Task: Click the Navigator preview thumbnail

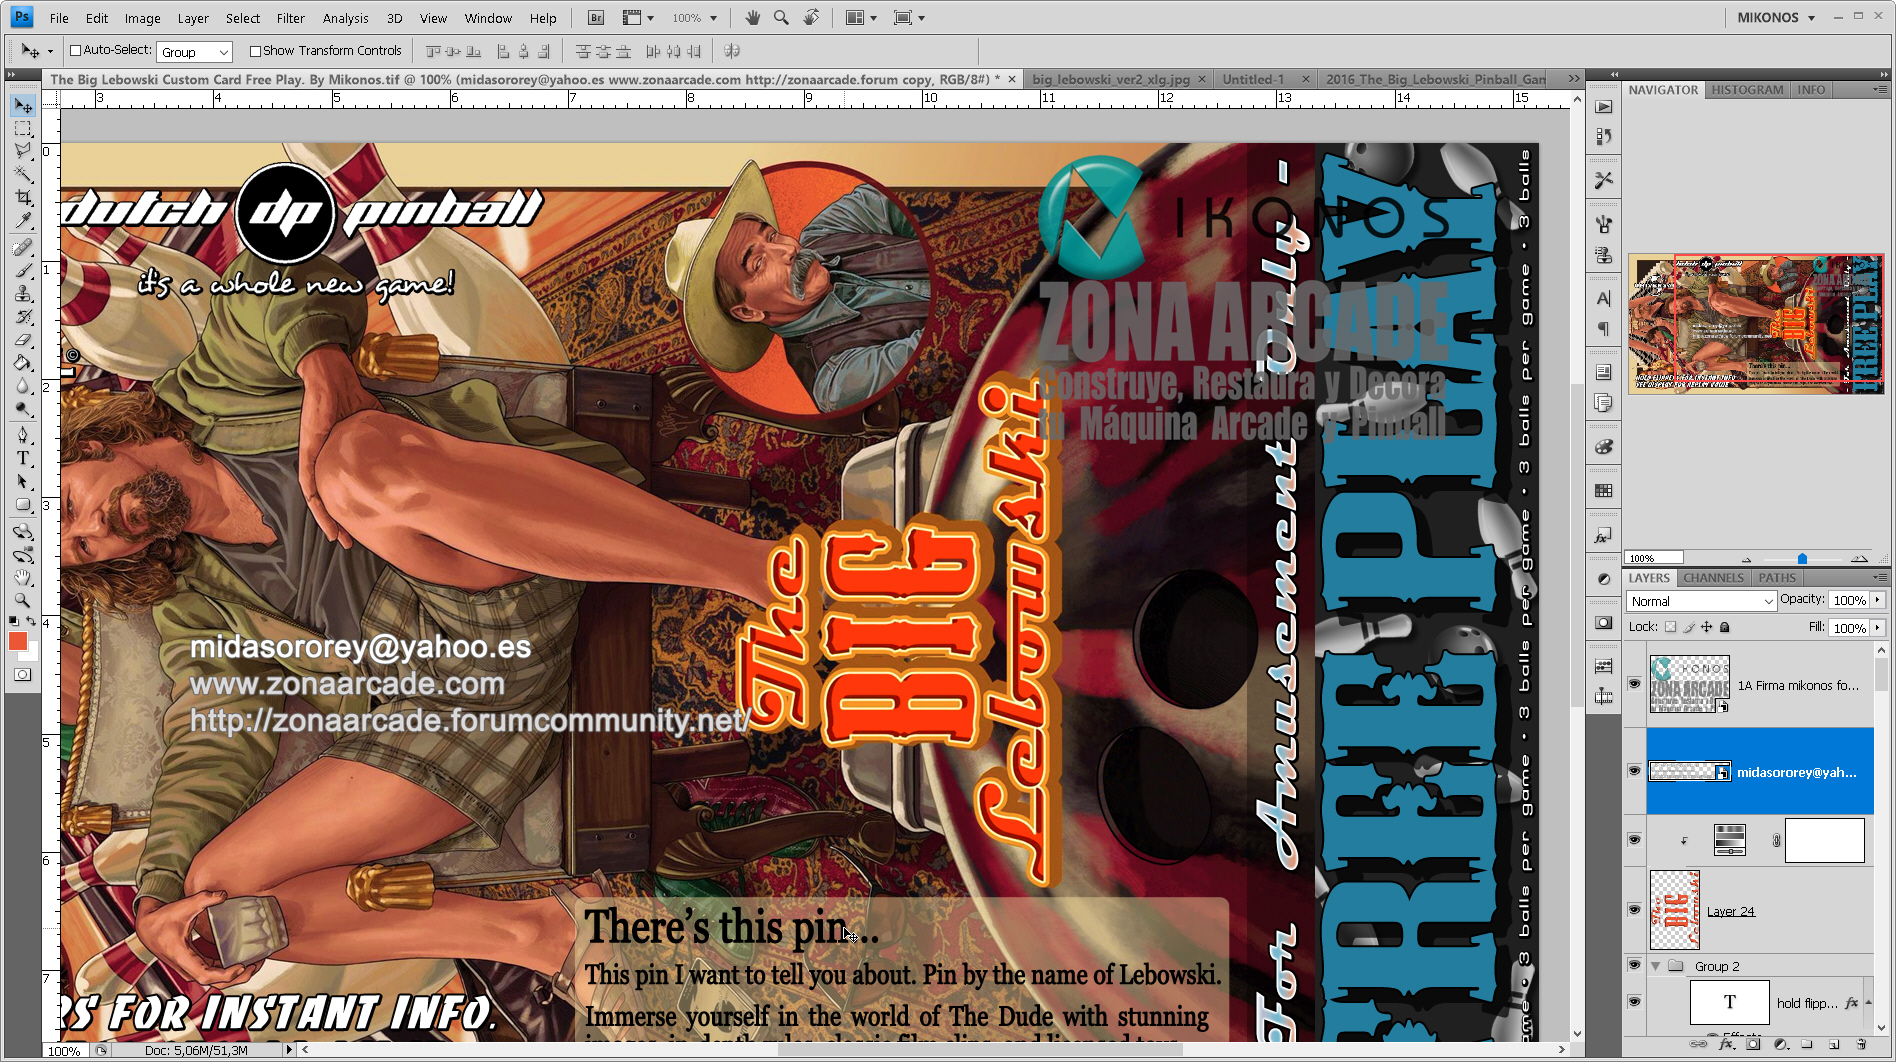Action: (1755, 324)
